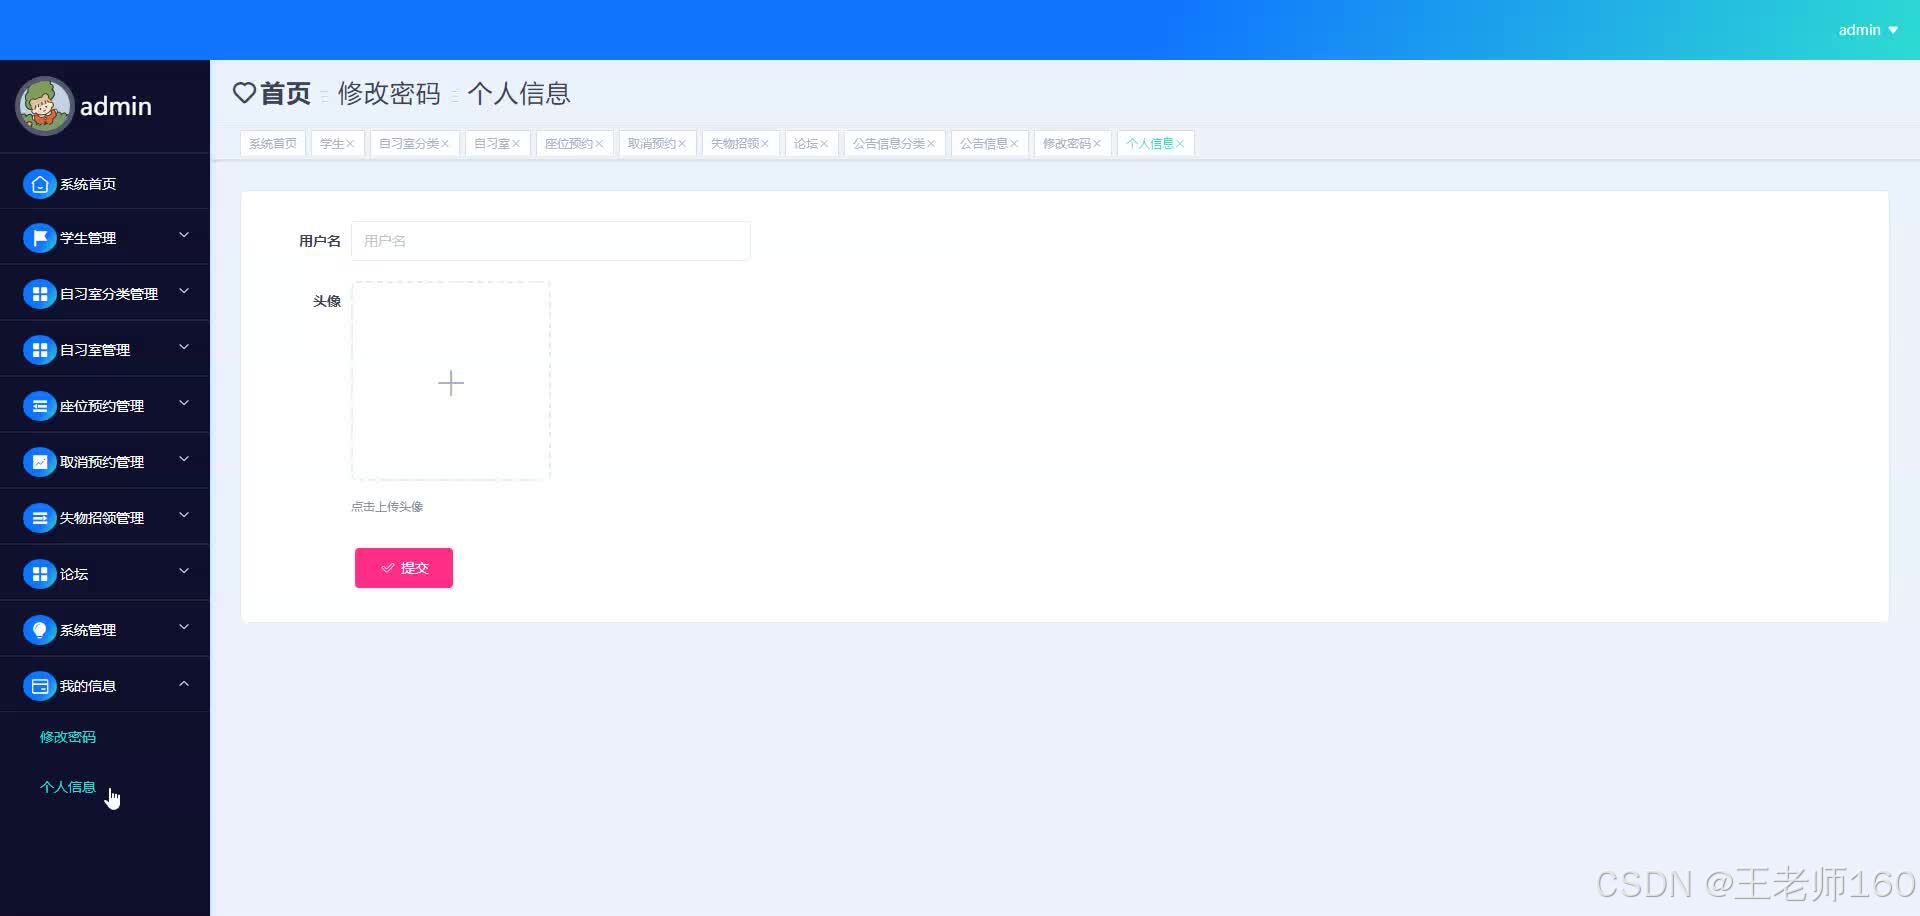
Task: Click the pink 提交 submit button
Action: click(404, 568)
